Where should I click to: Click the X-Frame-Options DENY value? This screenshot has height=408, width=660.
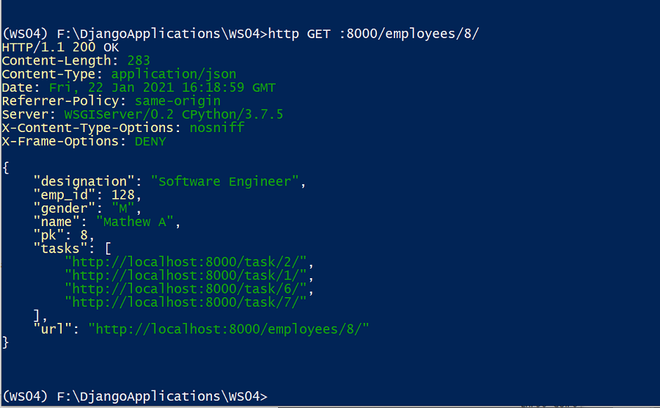156,141
